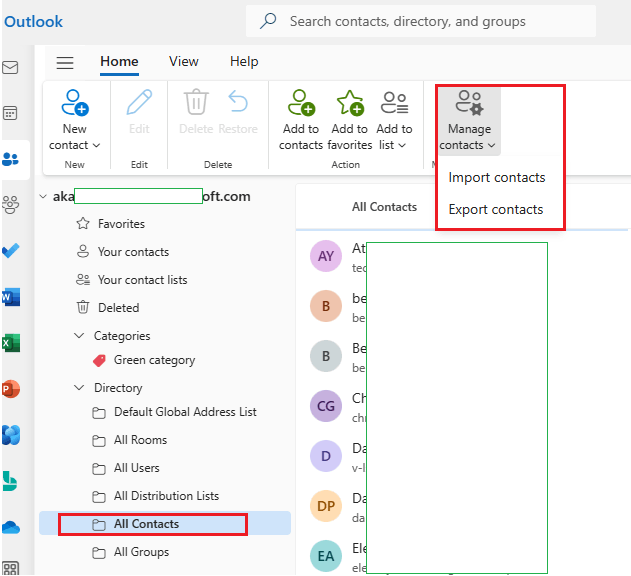Open To Do checkmark app icon
Viewport: 631px width, 576px height.
[x=10, y=250]
